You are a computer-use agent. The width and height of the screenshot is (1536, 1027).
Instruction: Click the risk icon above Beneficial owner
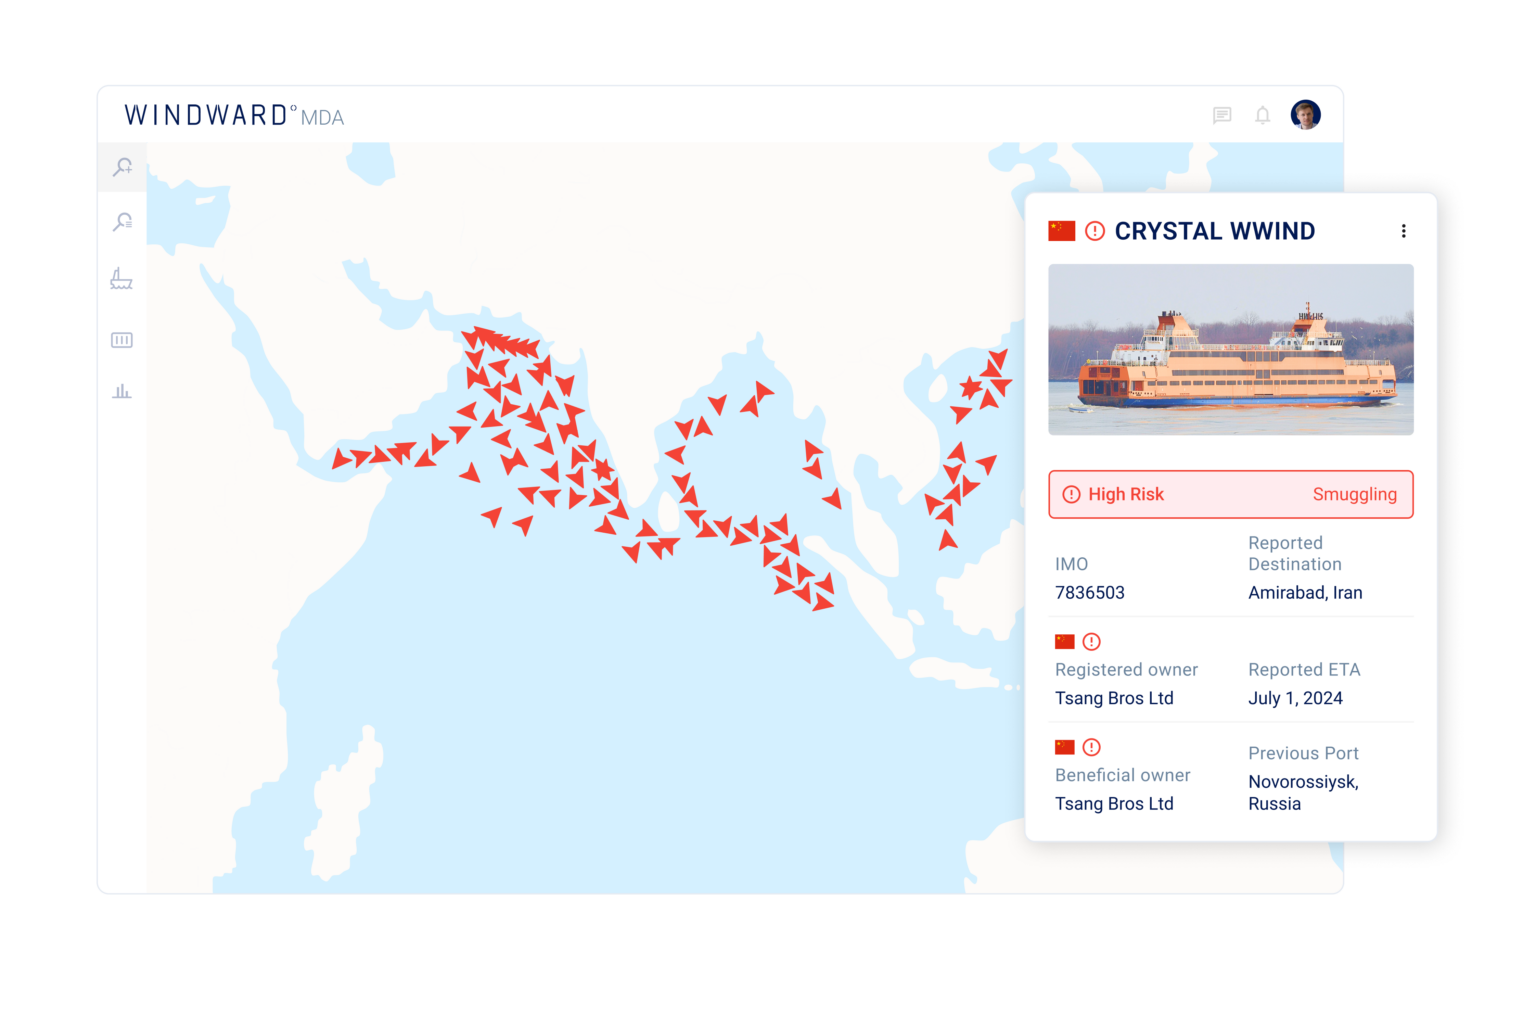pos(1092,747)
